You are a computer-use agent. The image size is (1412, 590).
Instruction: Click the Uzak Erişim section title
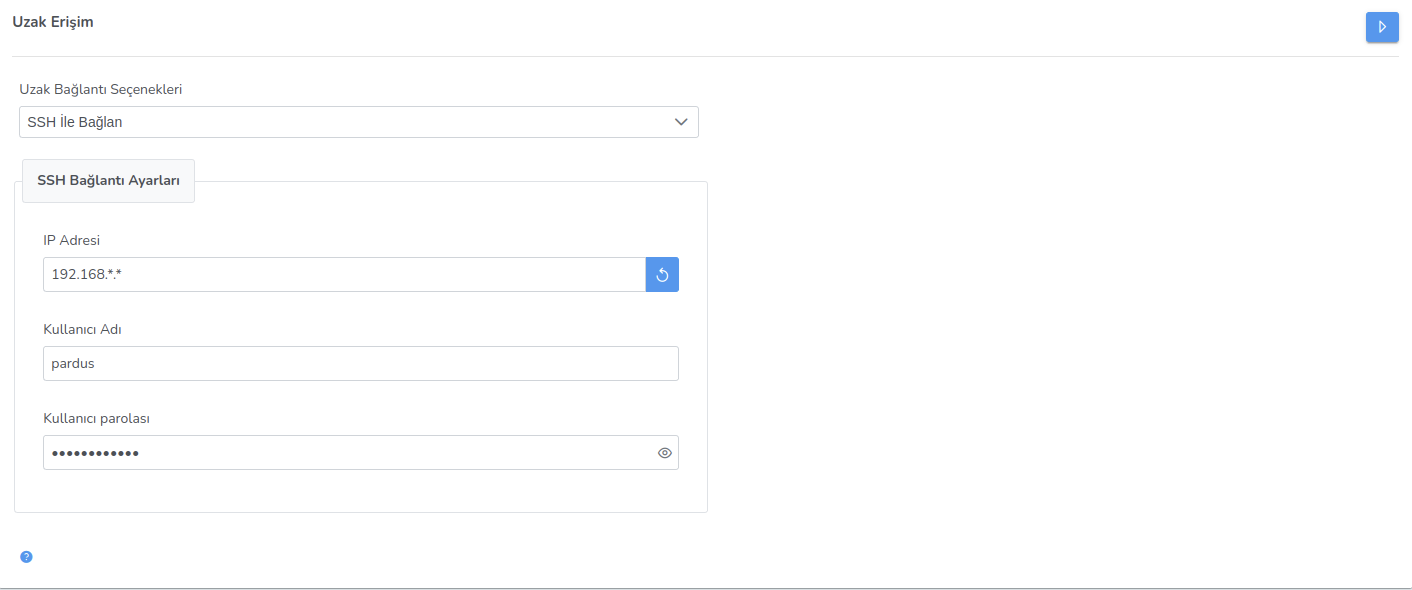click(53, 21)
